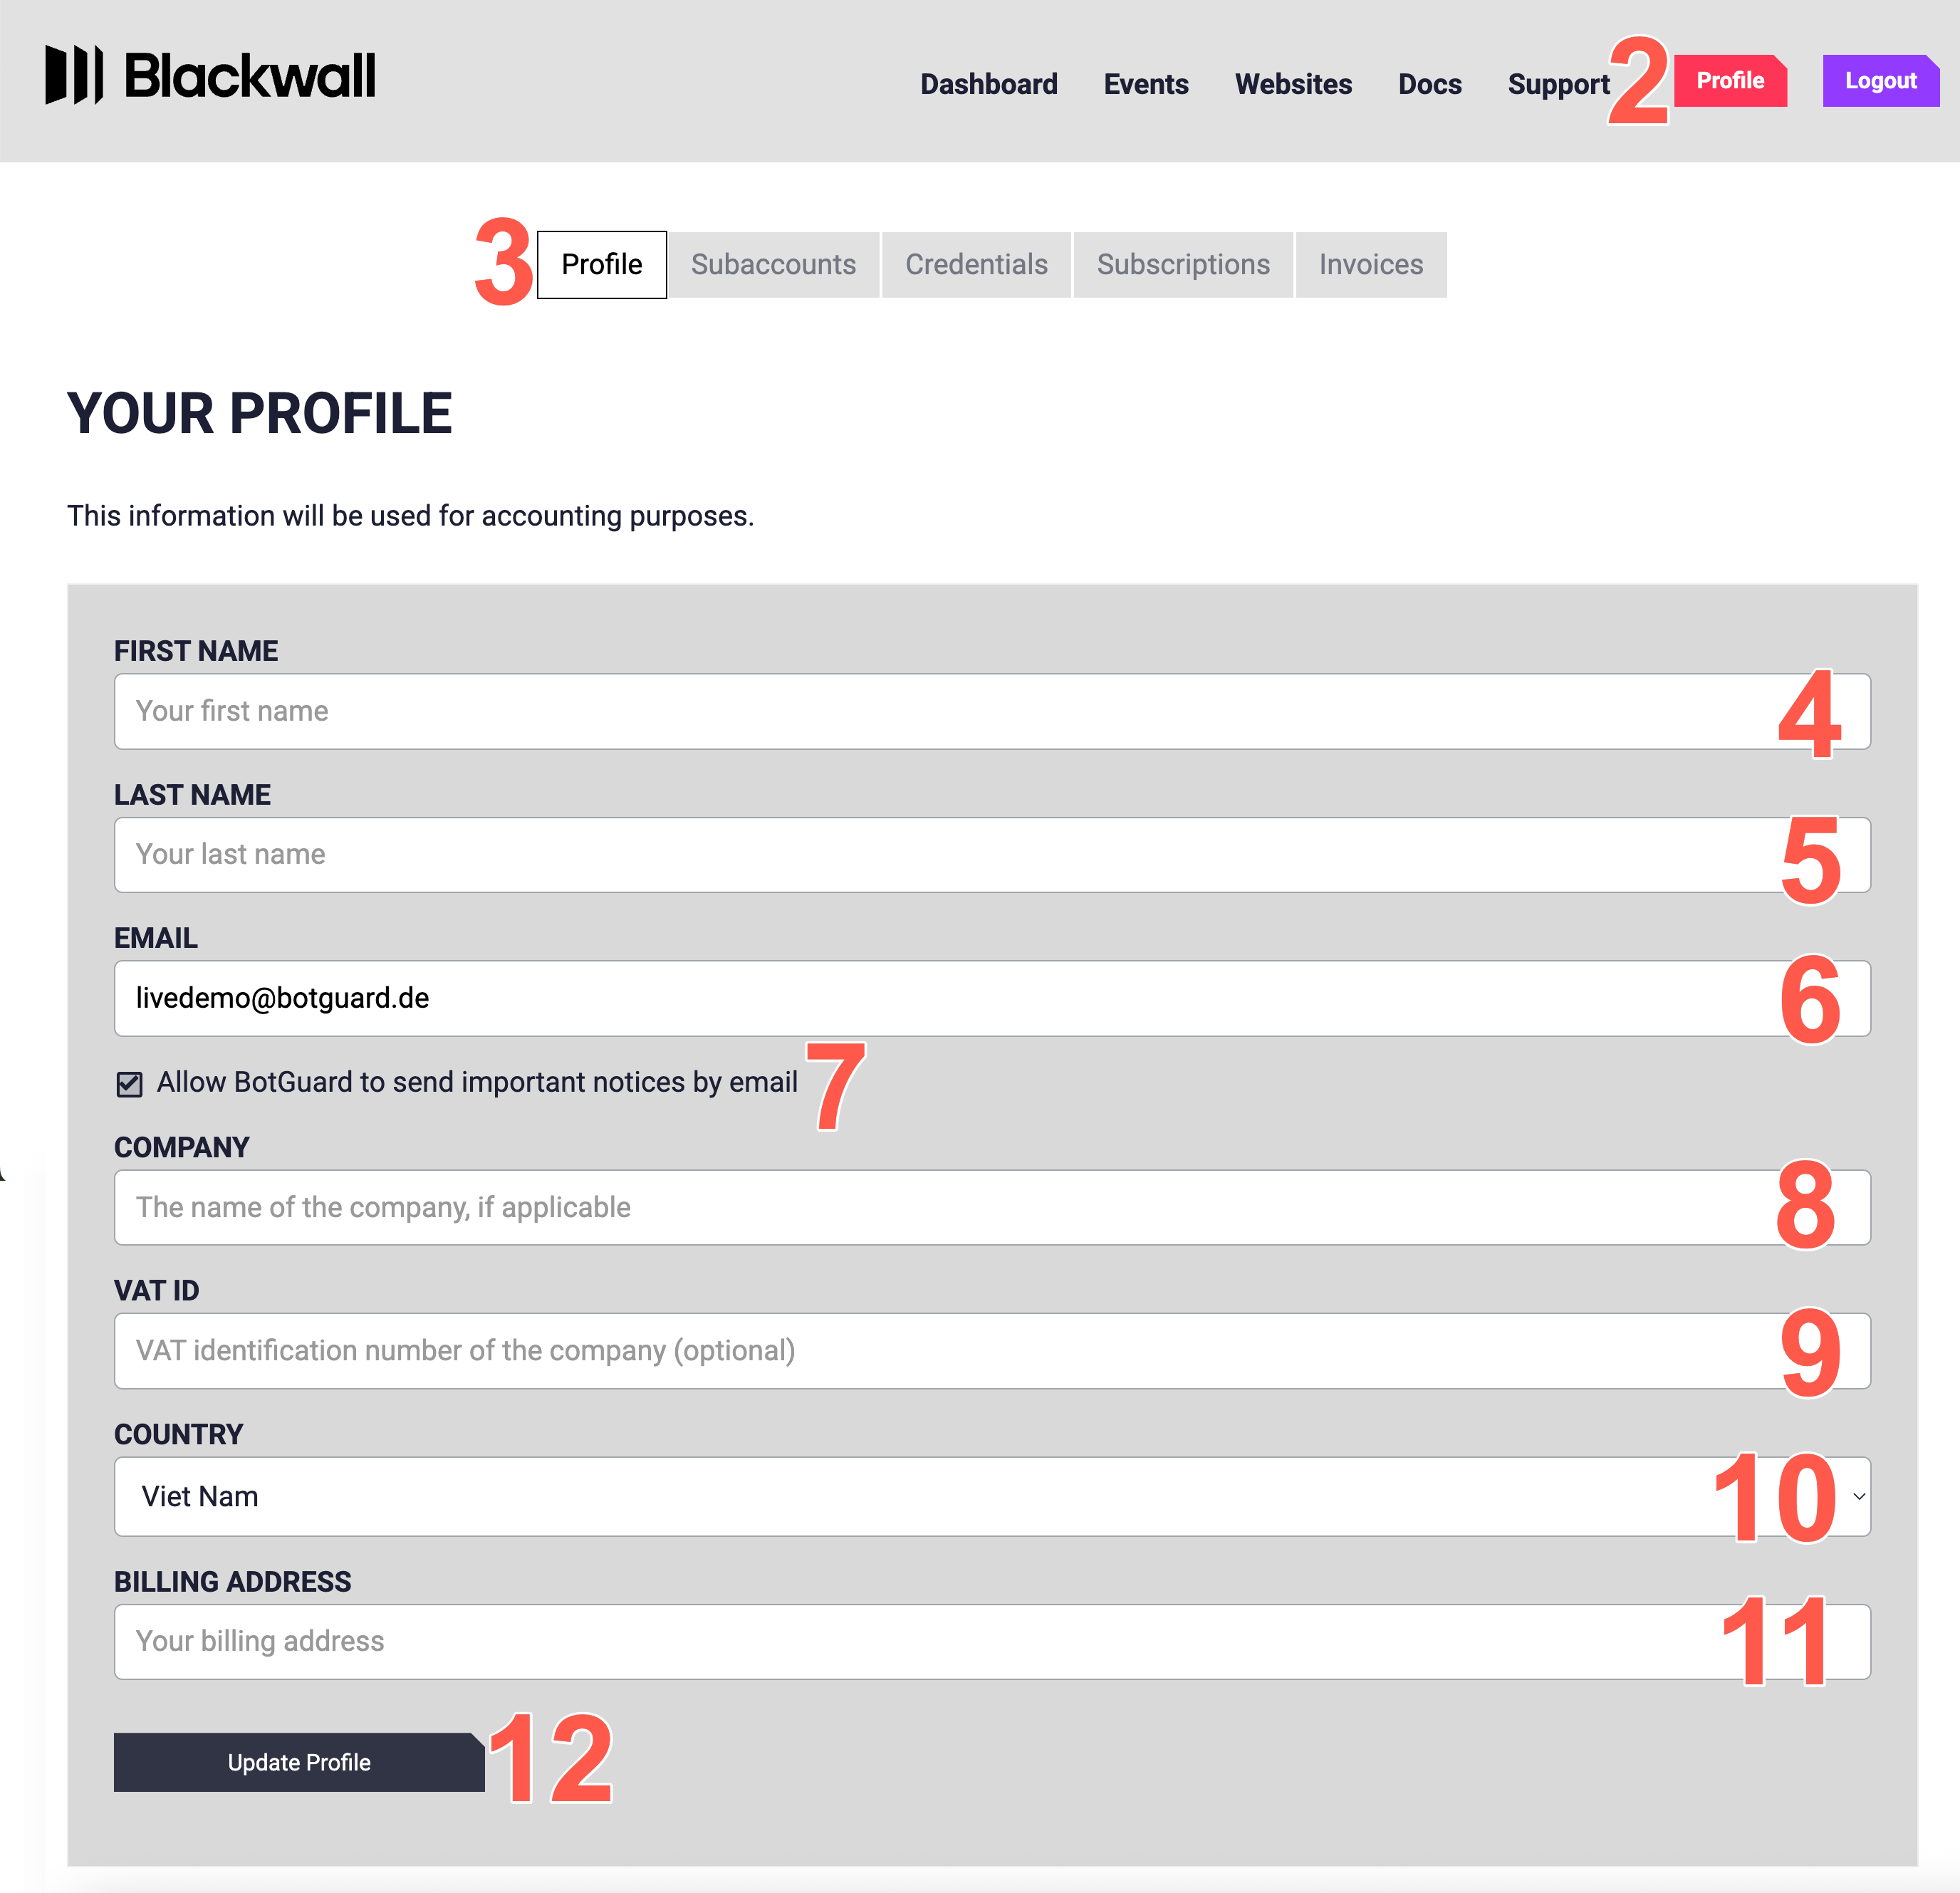This screenshot has height=1893, width=1960.
Task: Open the Invoices tab
Action: pyautogui.click(x=1370, y=264)
